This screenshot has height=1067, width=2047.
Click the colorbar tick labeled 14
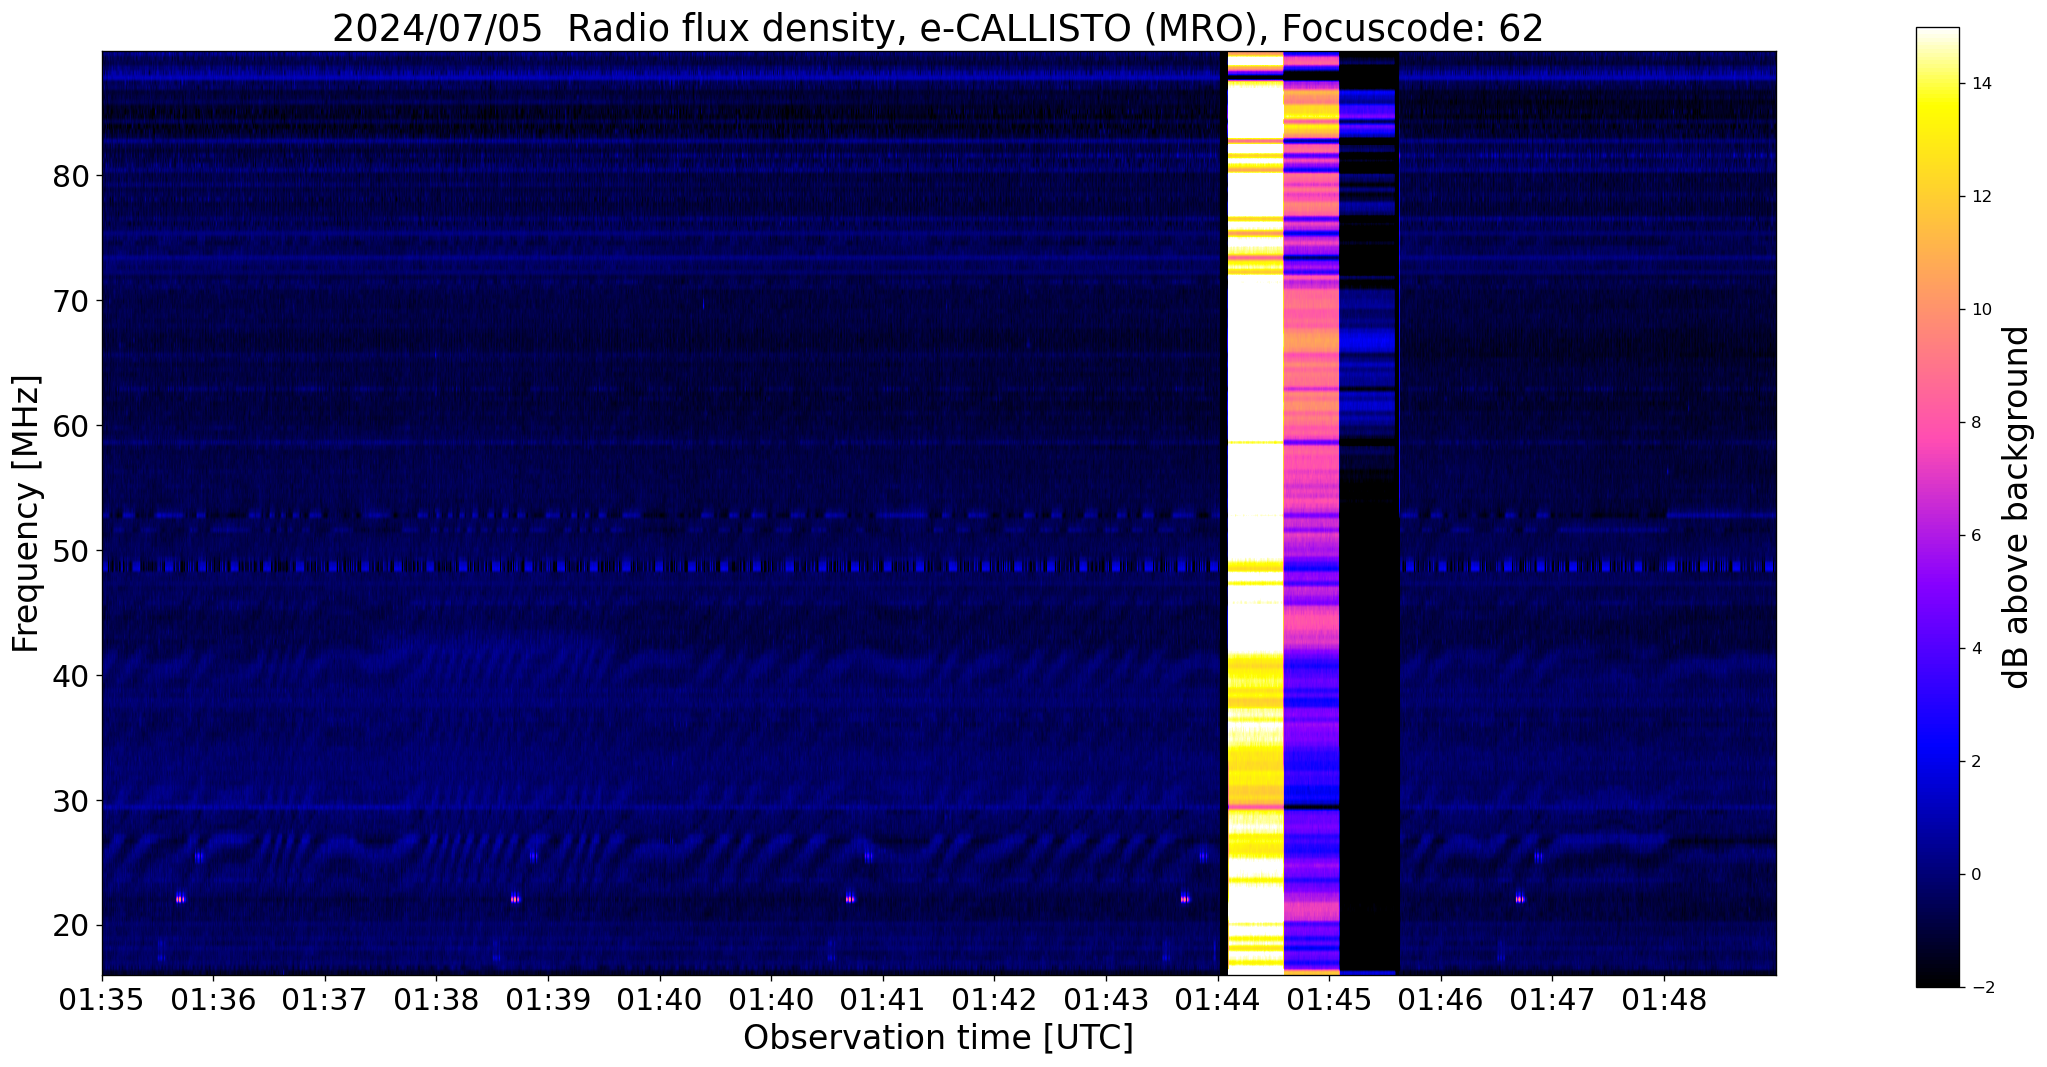tap(1981, 84)
